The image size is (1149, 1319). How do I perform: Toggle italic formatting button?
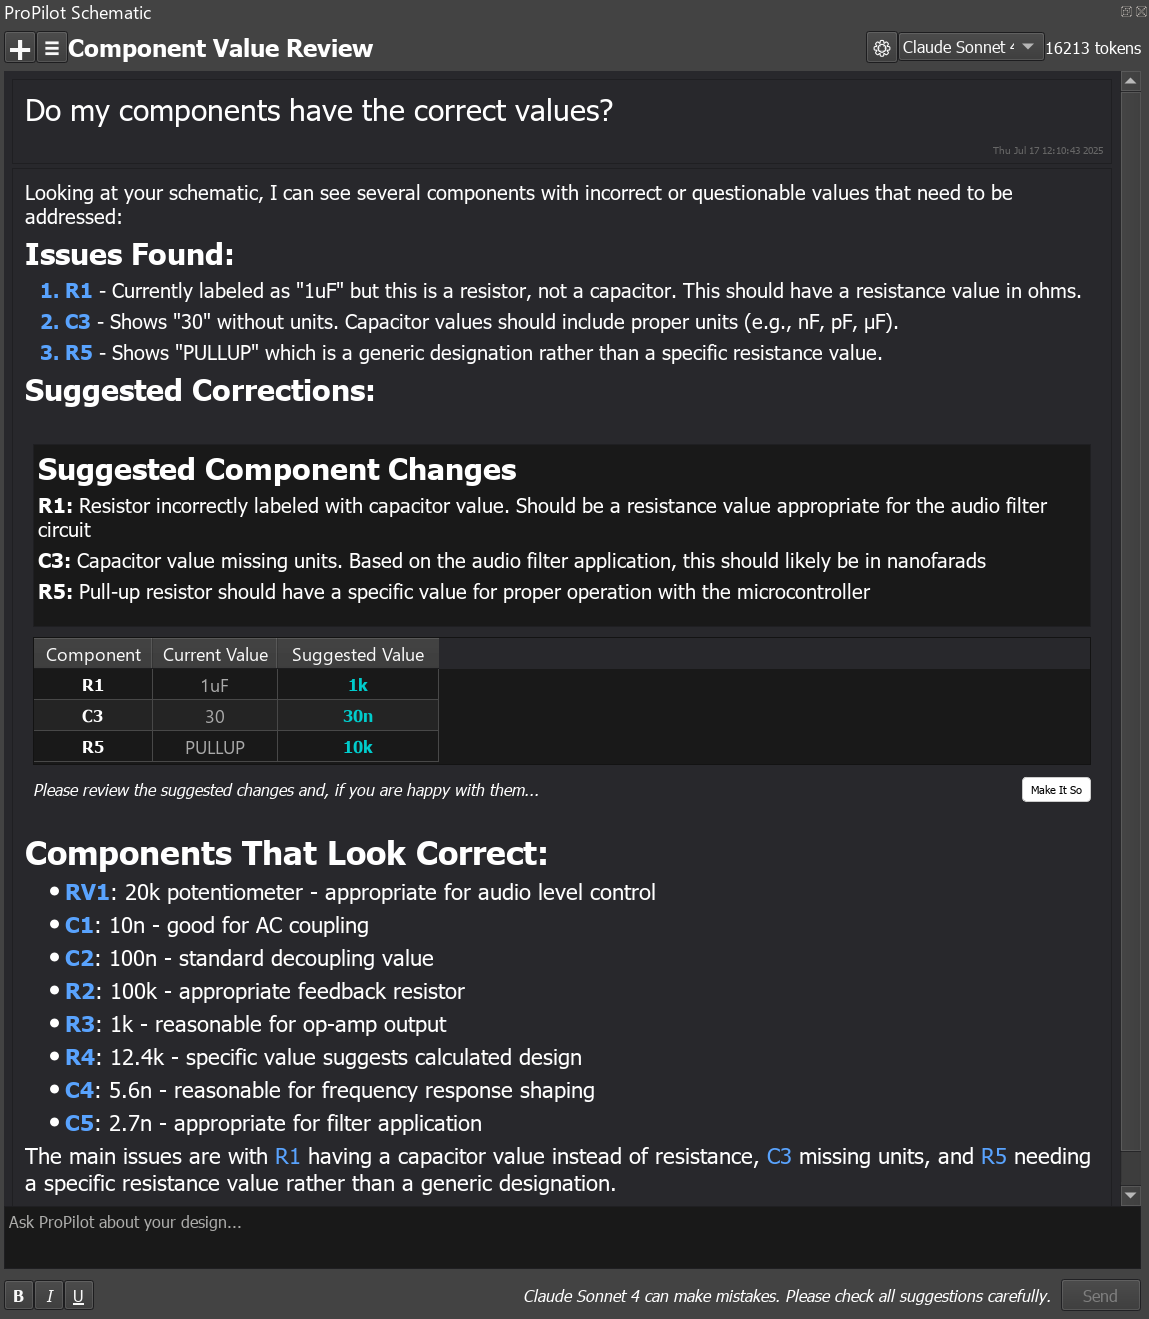(x=49, y=1296)
